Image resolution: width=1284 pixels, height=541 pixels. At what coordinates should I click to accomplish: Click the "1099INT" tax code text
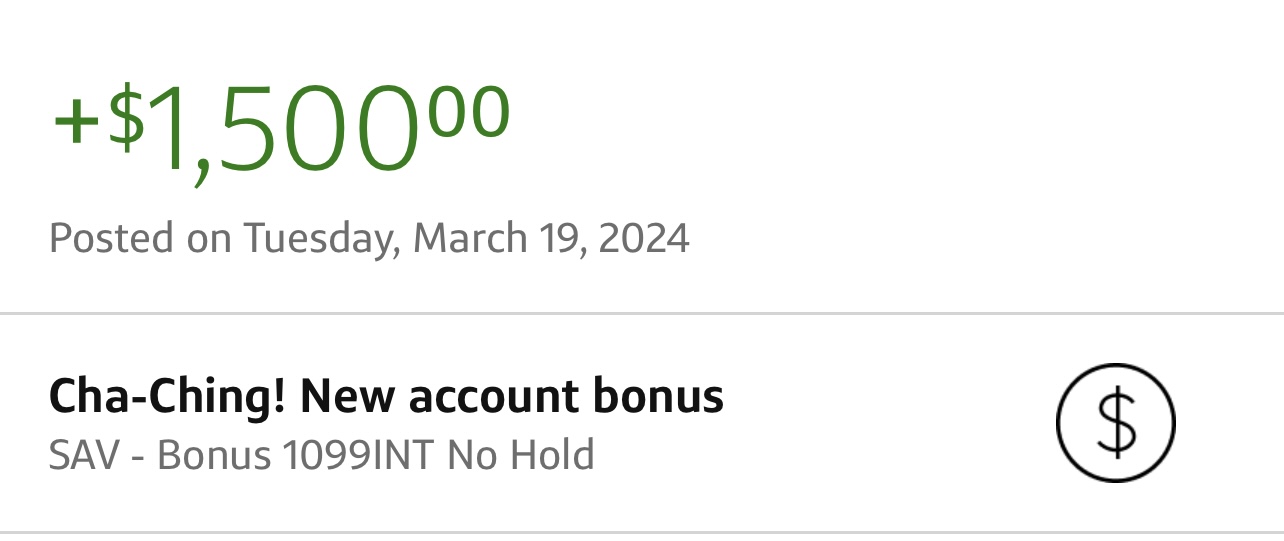[358, 456]
